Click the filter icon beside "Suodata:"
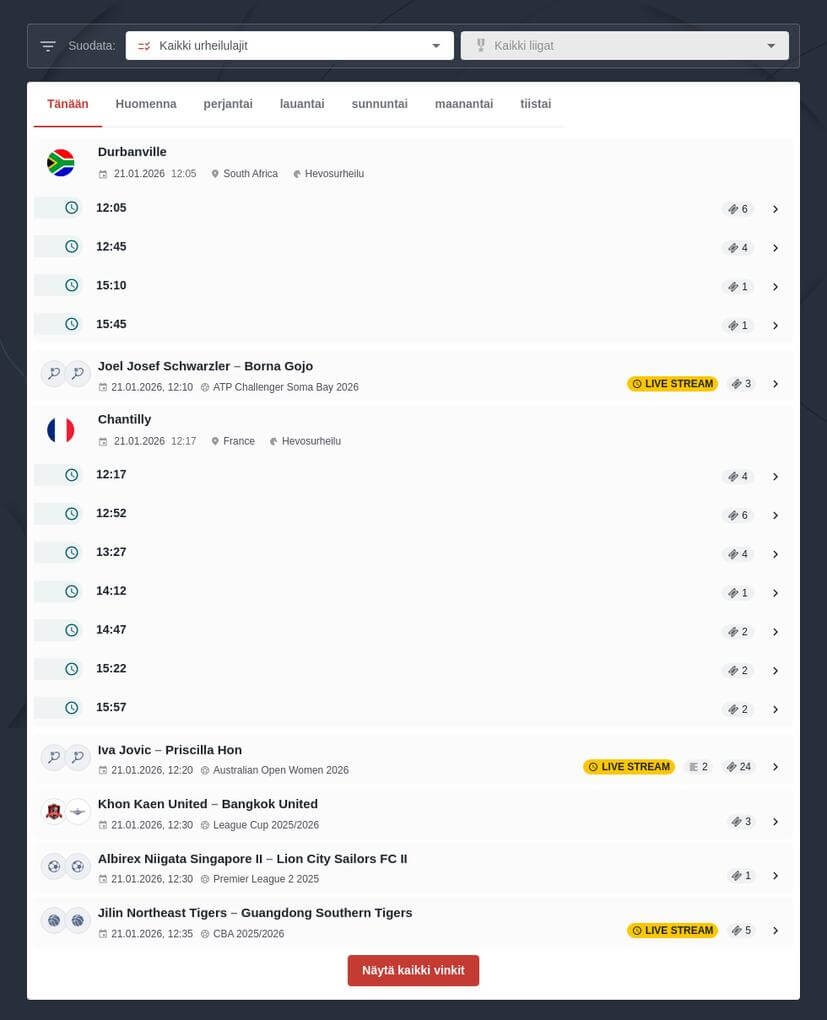 [x=47, y=45]
